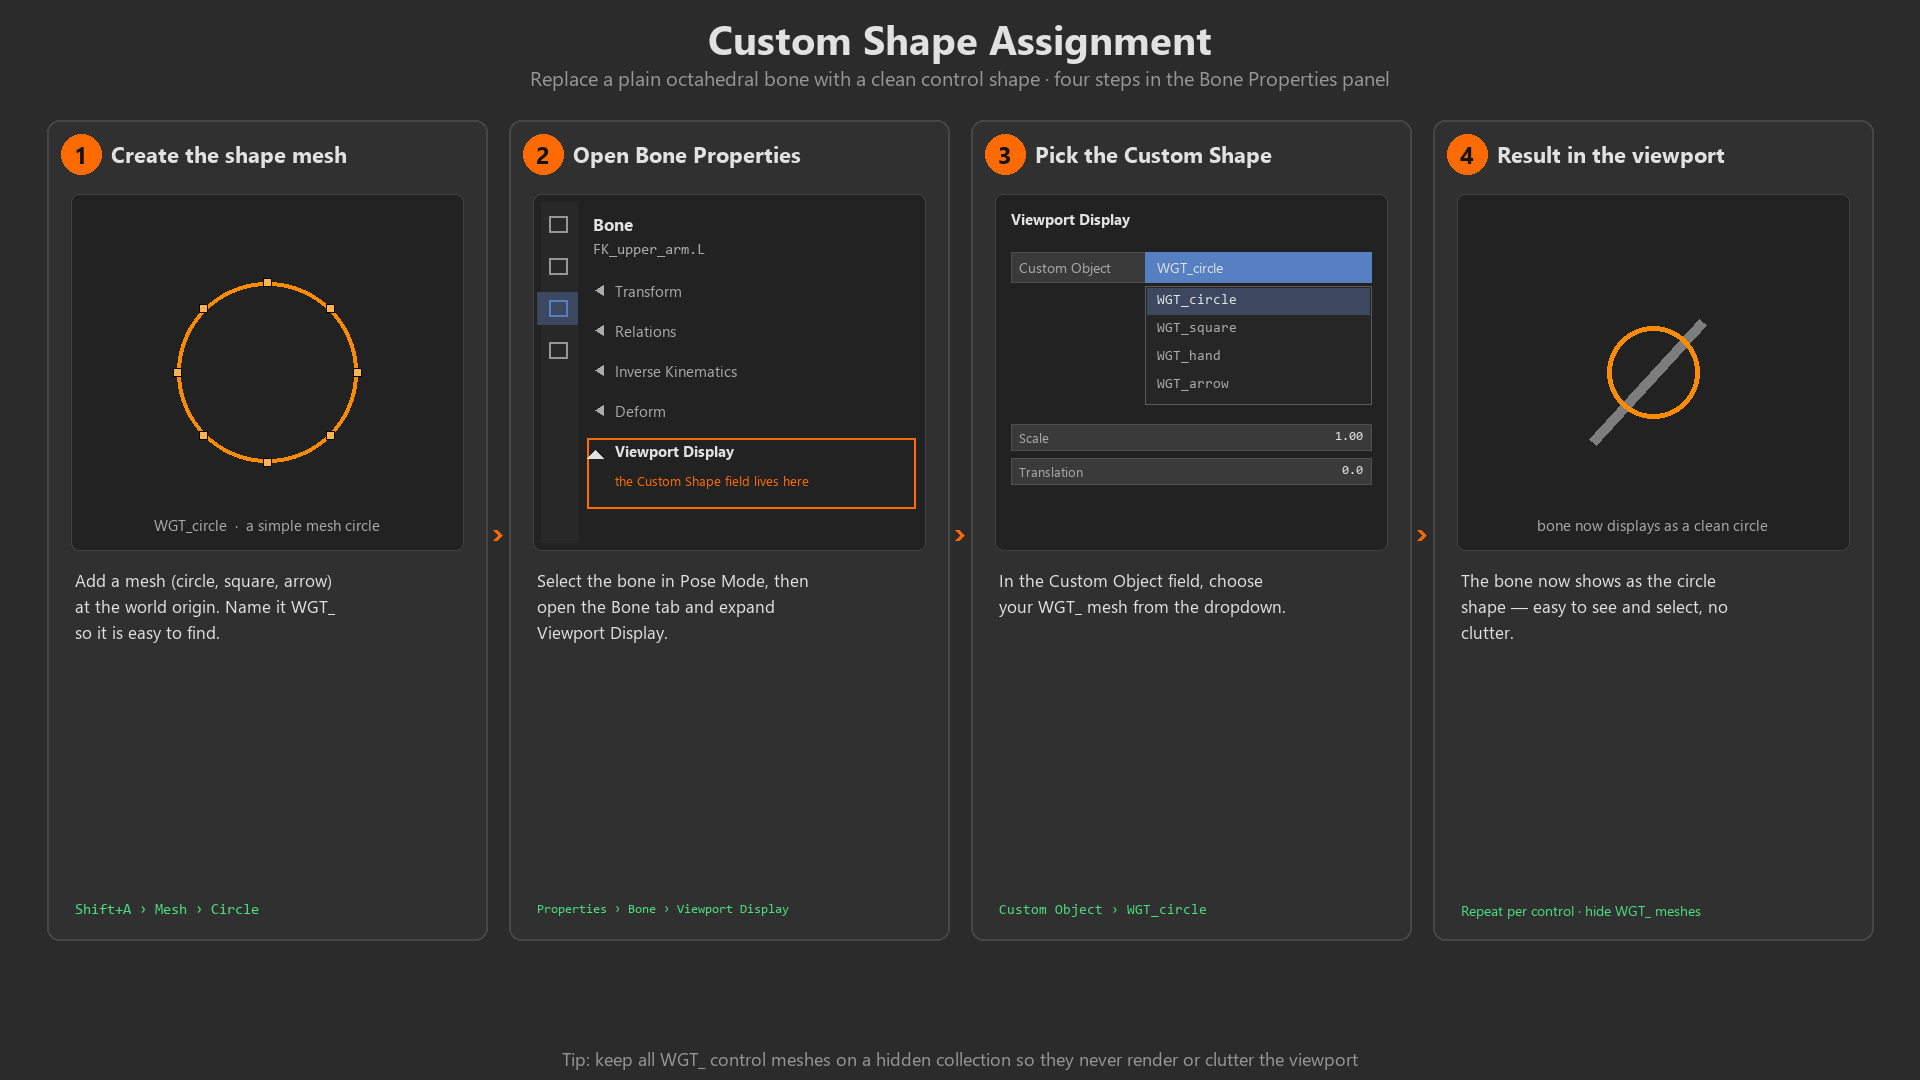
Task: Click the 'Create the shape mesh' step title
Action: coord(229,156)
